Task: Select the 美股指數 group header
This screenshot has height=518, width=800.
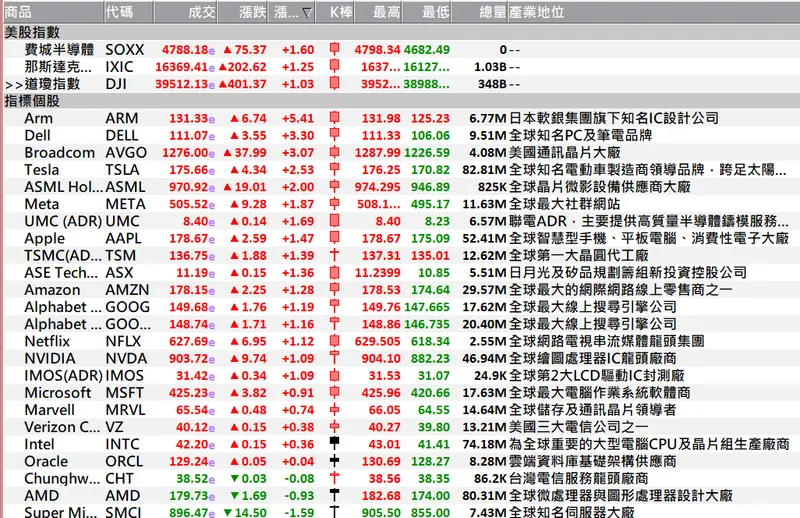Action: tap(32, 32)
